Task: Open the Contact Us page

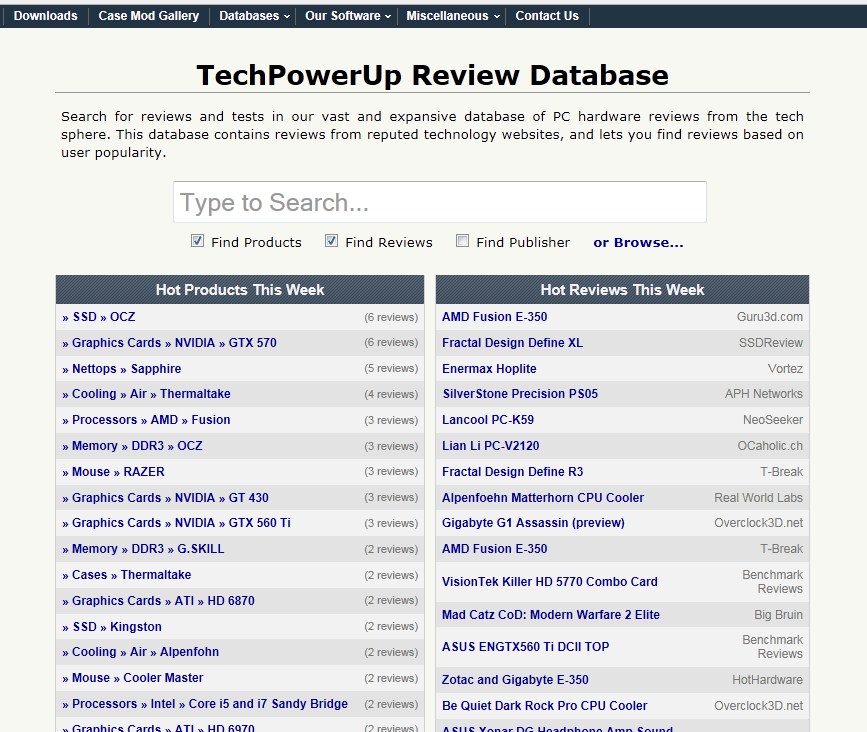Action: pos(547,15)
